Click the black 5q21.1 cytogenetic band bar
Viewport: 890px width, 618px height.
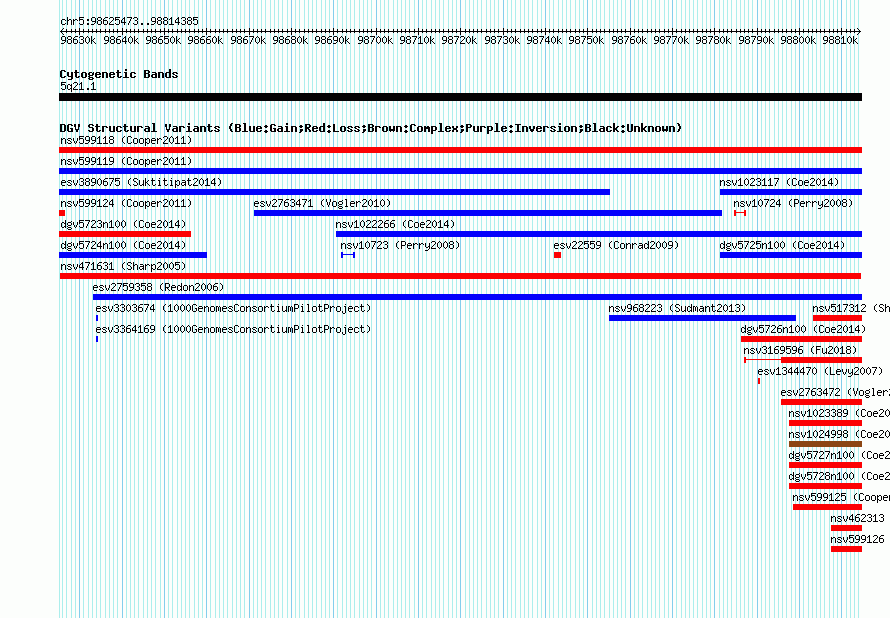460,97
